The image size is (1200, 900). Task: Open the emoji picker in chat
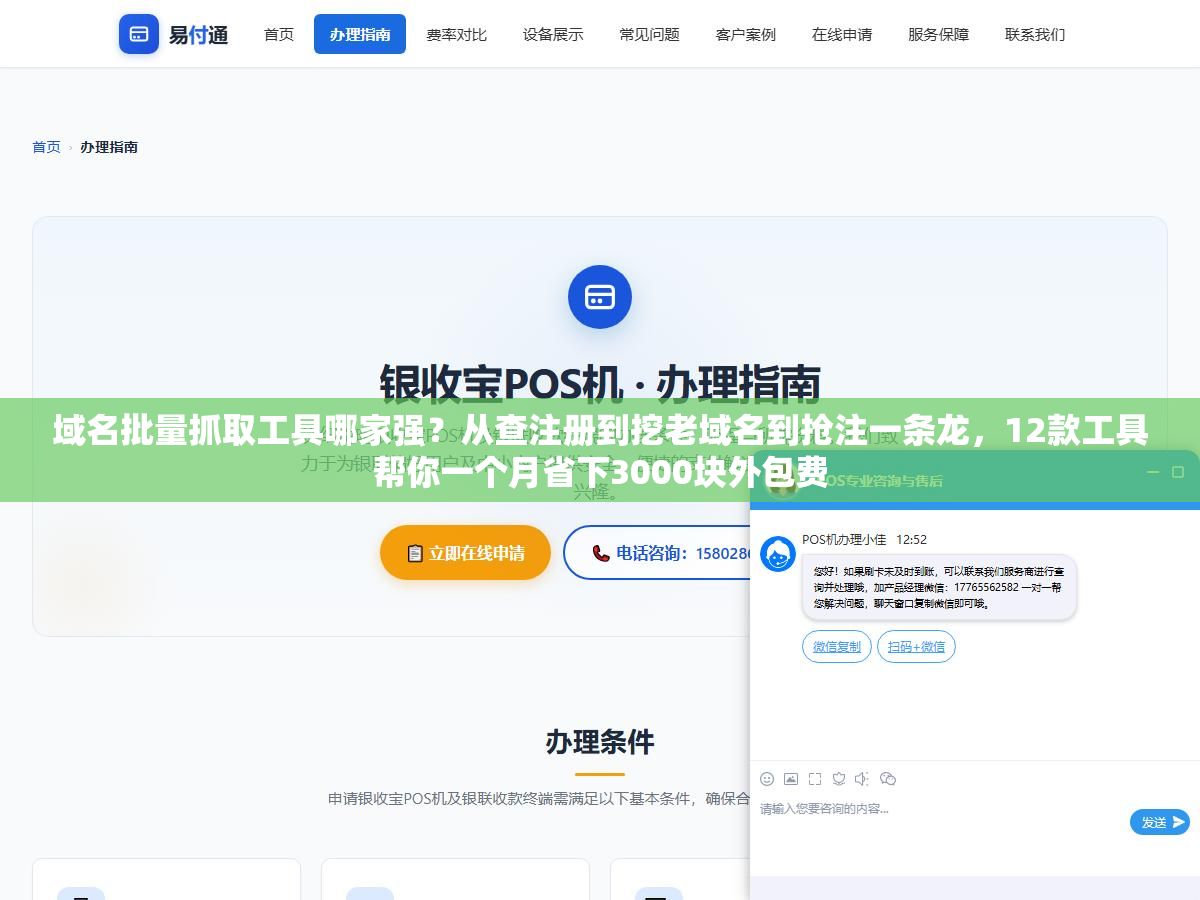pos(767,779)
